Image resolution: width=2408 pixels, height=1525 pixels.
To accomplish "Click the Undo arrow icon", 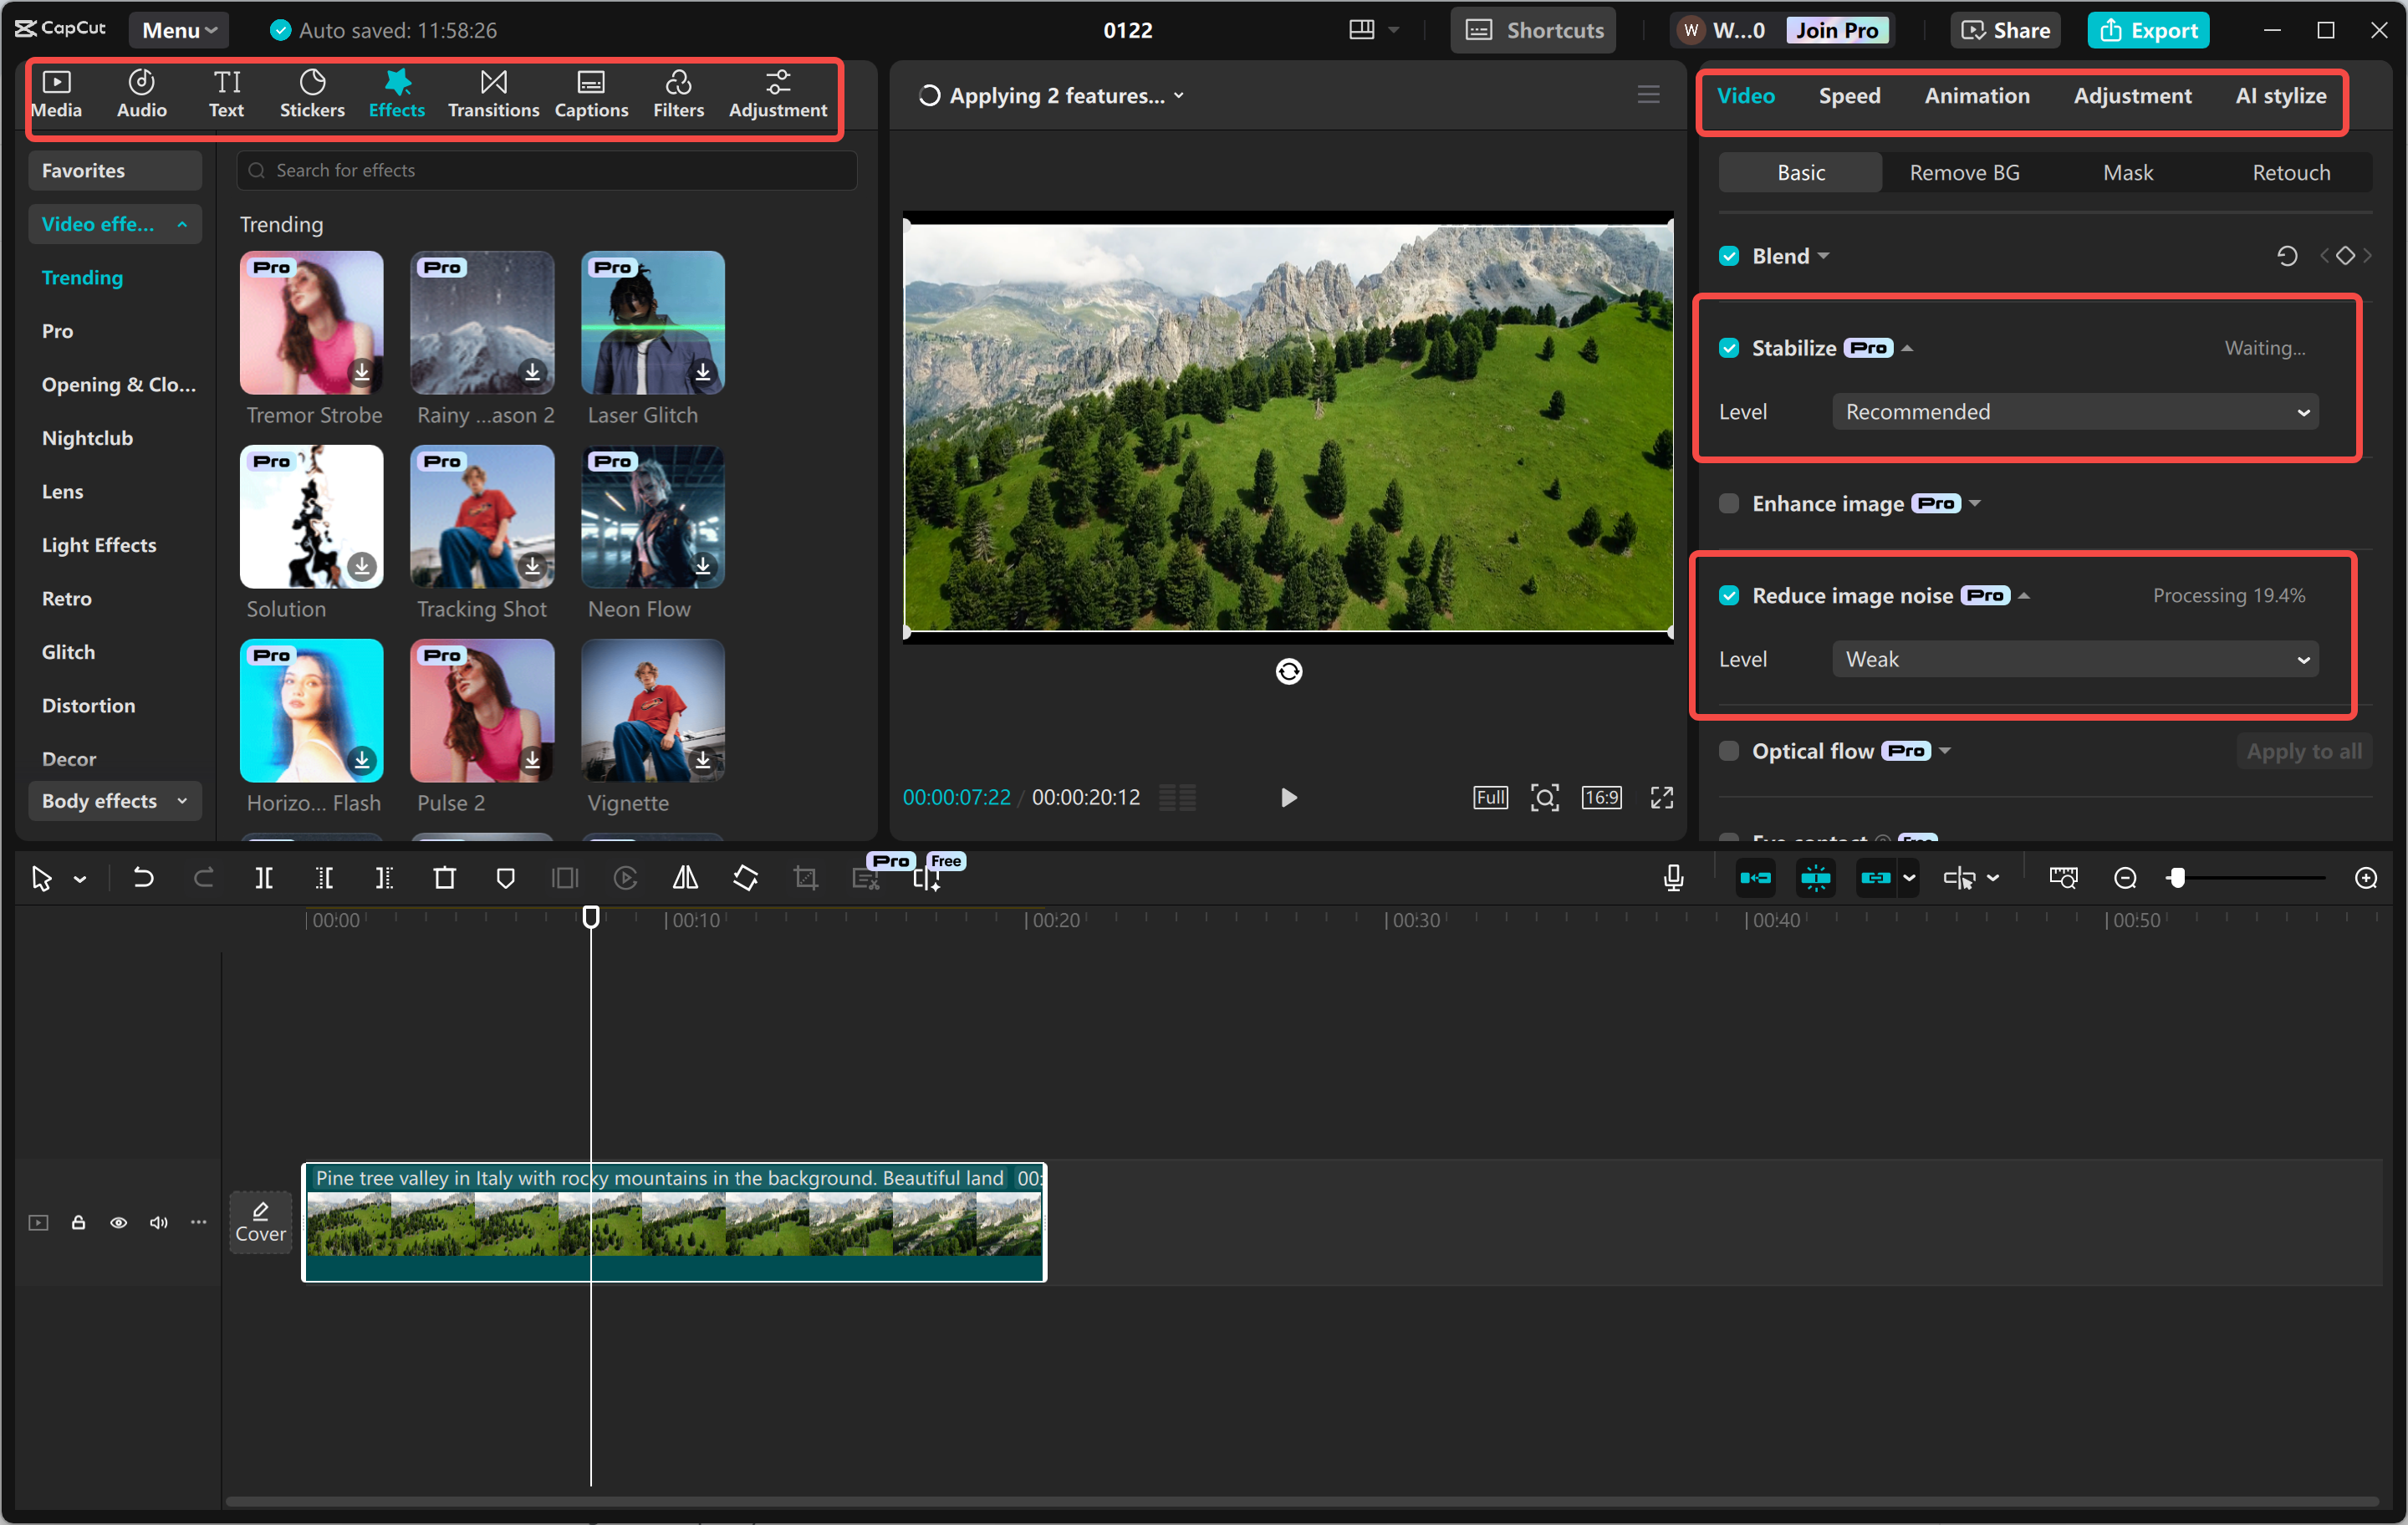I will click(x=143, y=878).
